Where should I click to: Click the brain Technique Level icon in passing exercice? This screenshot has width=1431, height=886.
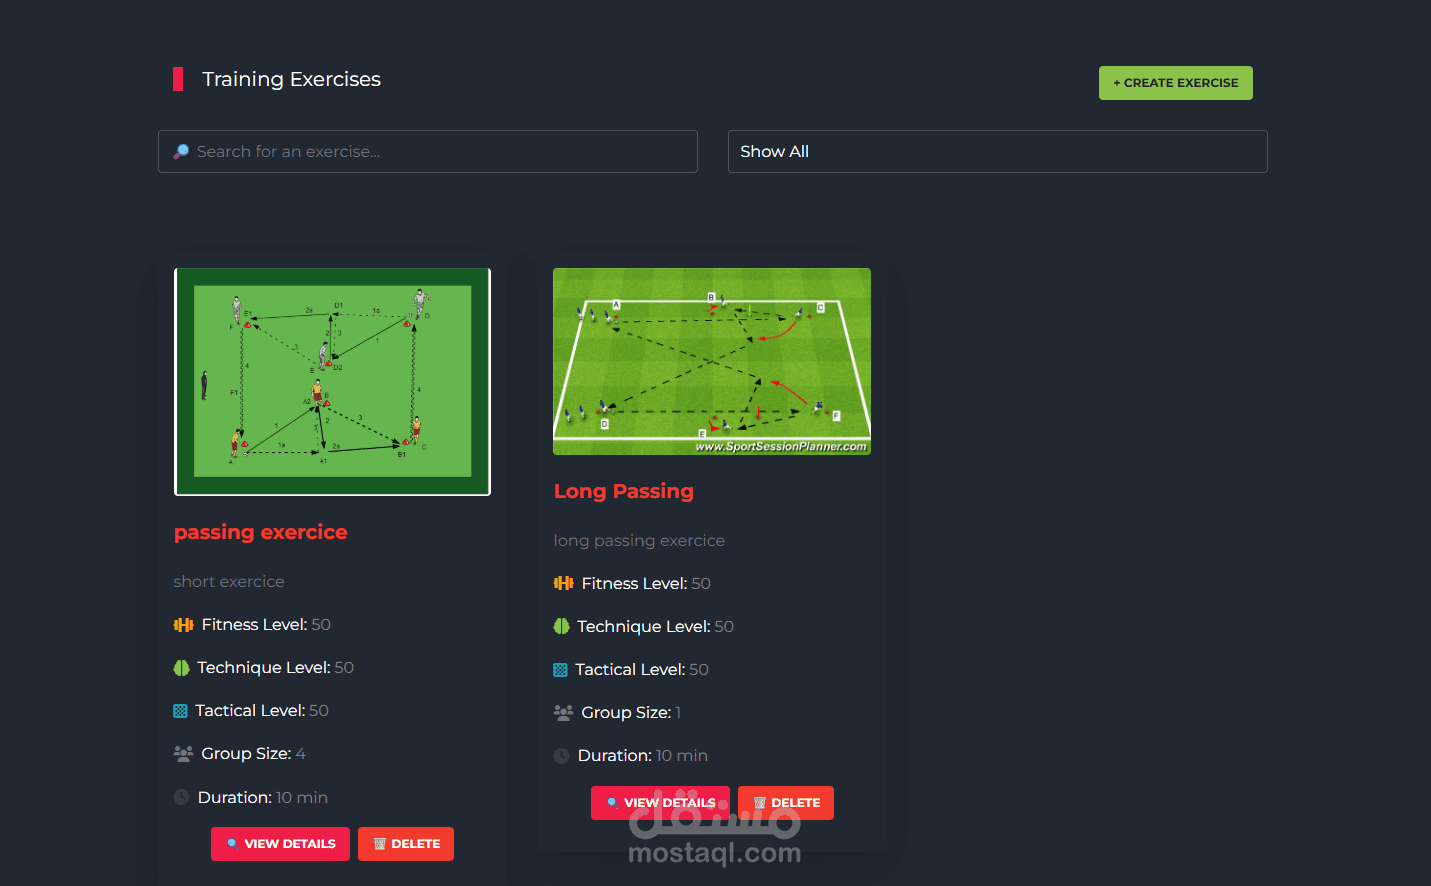181,668
